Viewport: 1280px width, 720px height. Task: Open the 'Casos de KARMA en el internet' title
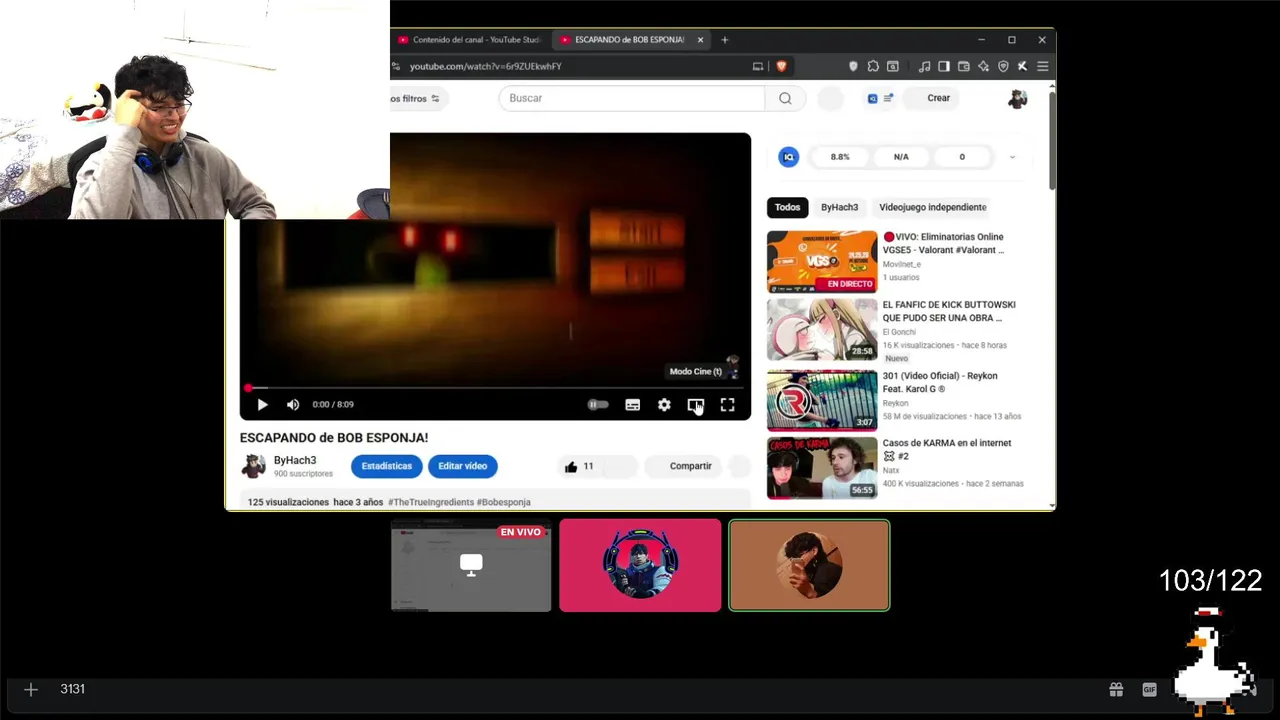[946, 449]
